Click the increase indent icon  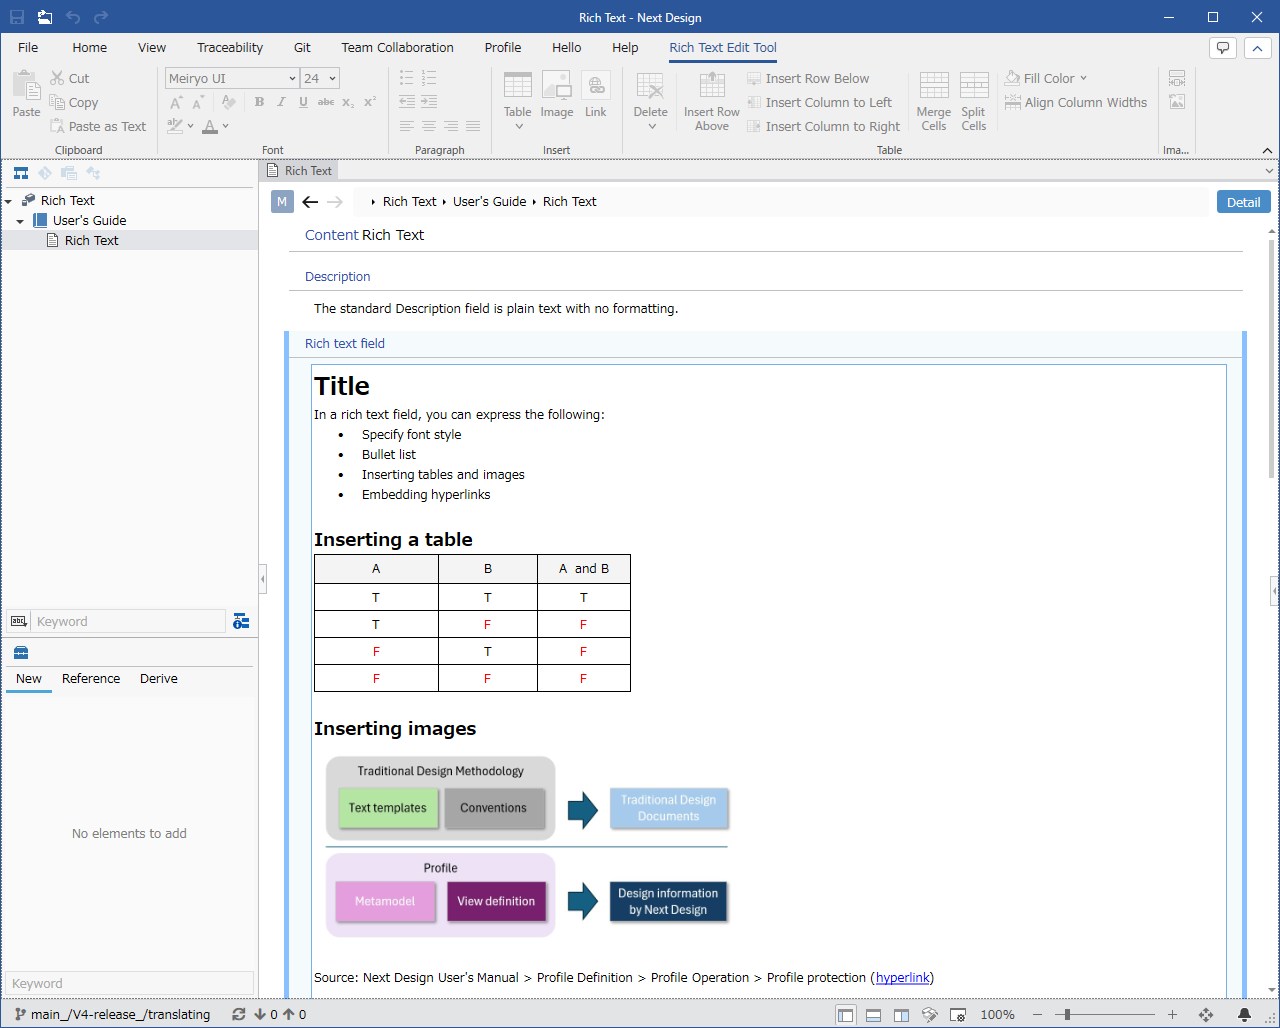click(429, 102)
